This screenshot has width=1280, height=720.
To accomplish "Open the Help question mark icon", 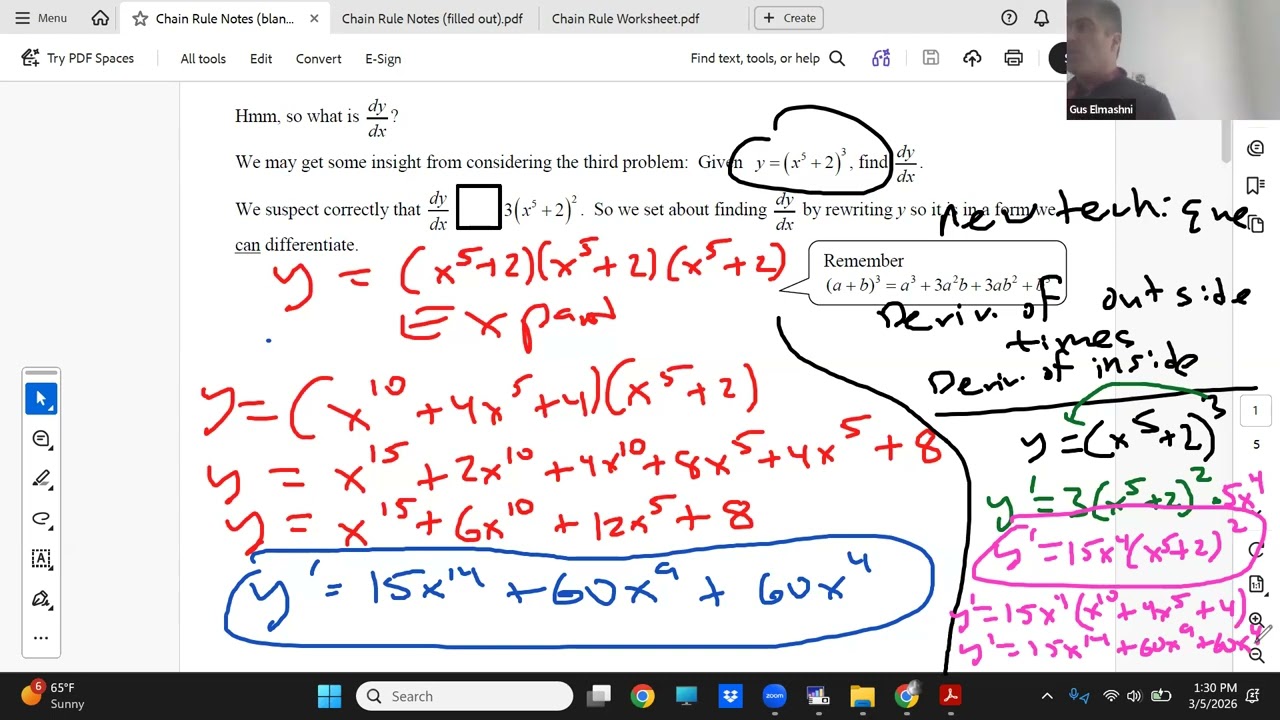I will (1009, 18).
